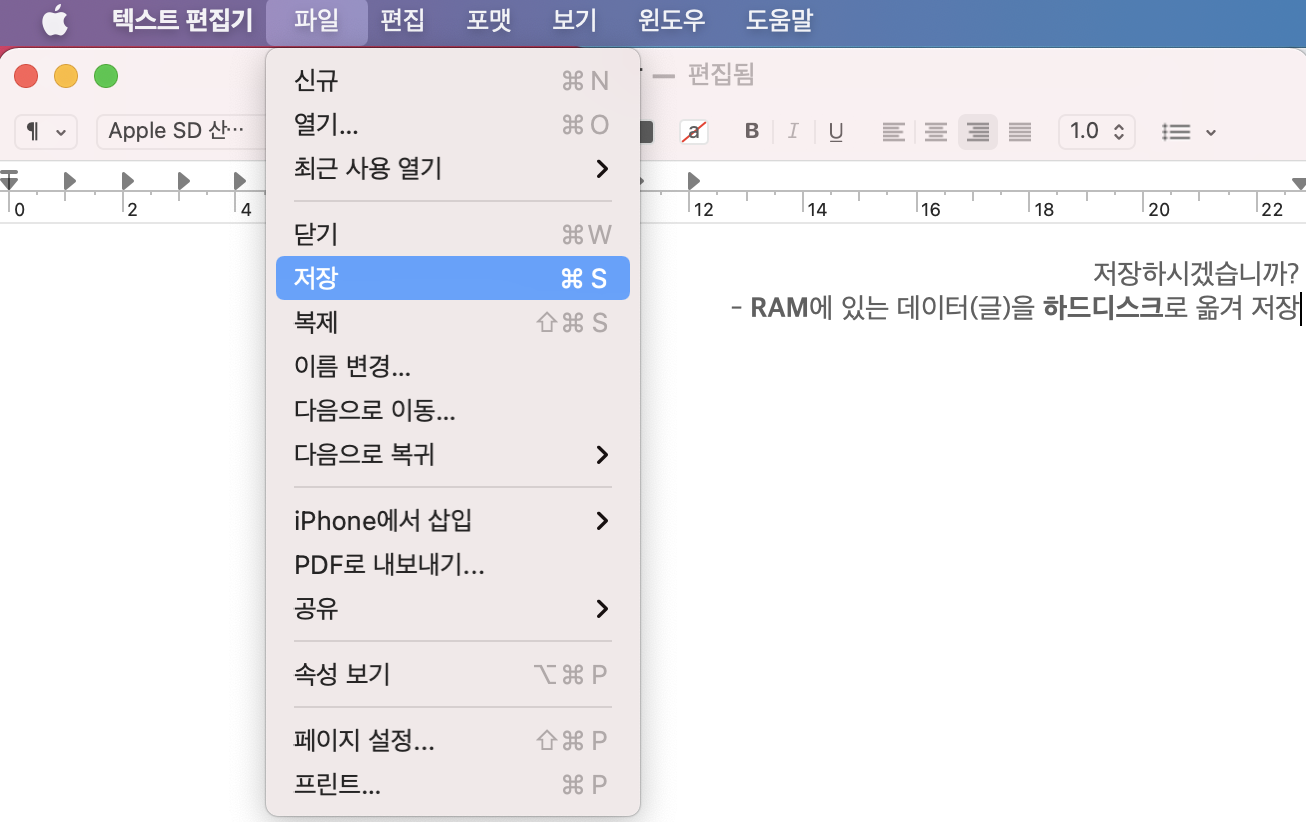Viewport: 1306px width, 822px height.
Task: Open the Apple SD font family dropdown
Action: 182,131
